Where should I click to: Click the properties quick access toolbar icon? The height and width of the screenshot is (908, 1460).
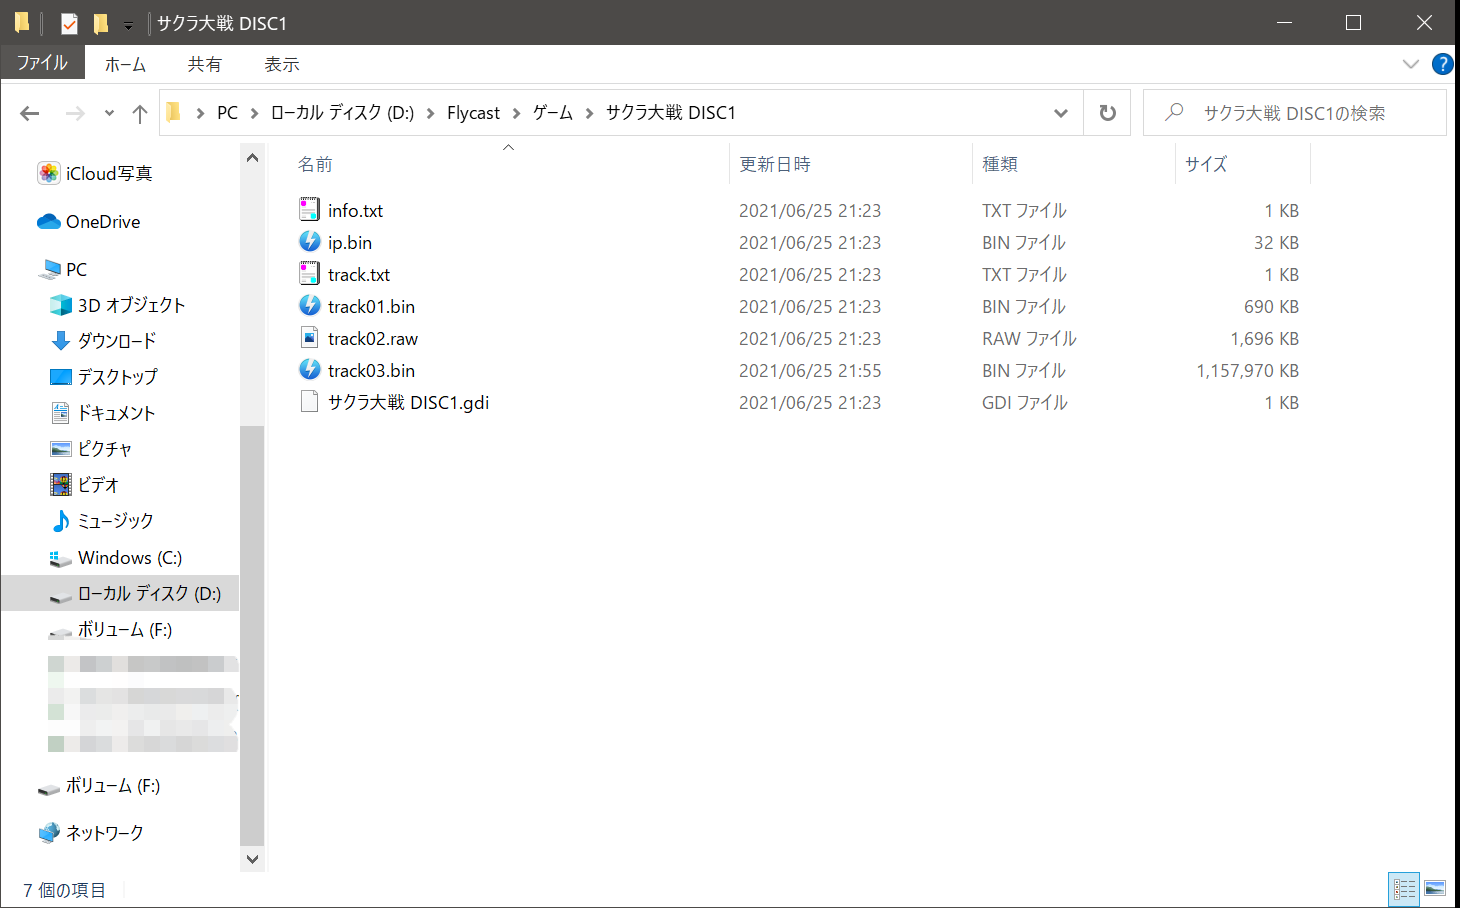69,23
